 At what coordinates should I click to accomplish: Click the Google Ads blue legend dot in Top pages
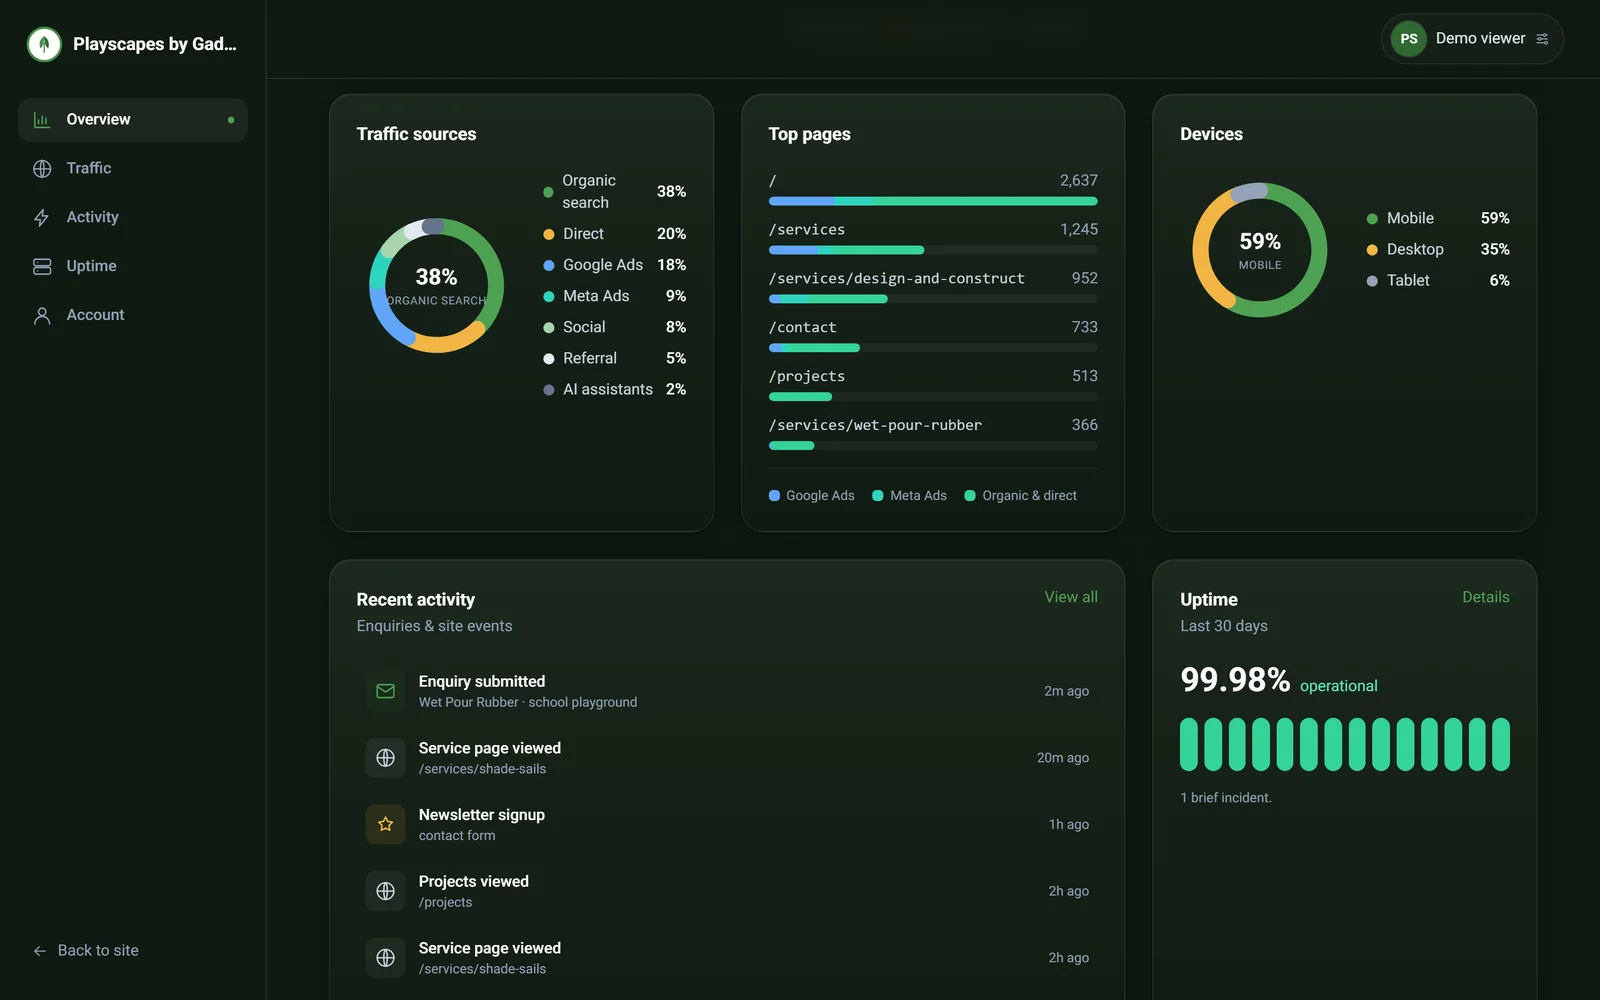click(x=774, y=496)
